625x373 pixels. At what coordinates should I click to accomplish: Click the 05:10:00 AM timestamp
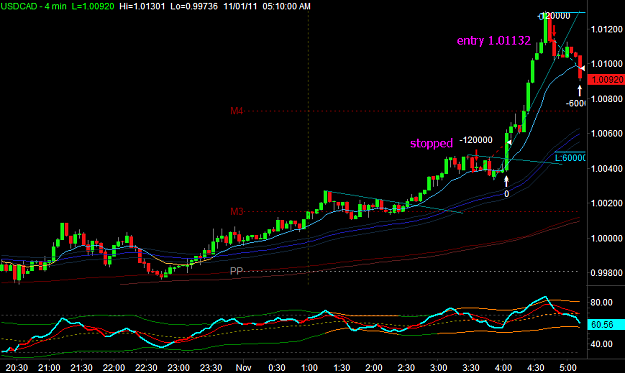coord(287,6)
